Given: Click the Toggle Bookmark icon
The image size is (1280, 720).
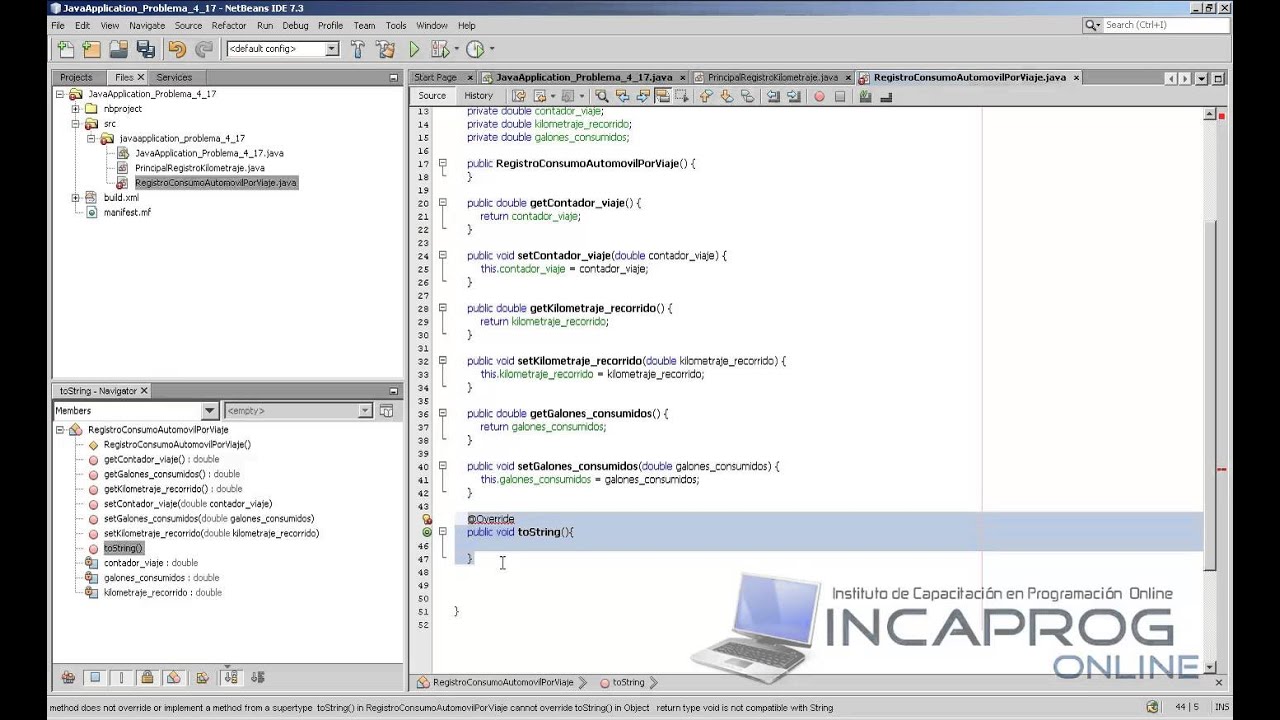Looking at the screenshot, I should pyautogui.click(x=747, y=96).
